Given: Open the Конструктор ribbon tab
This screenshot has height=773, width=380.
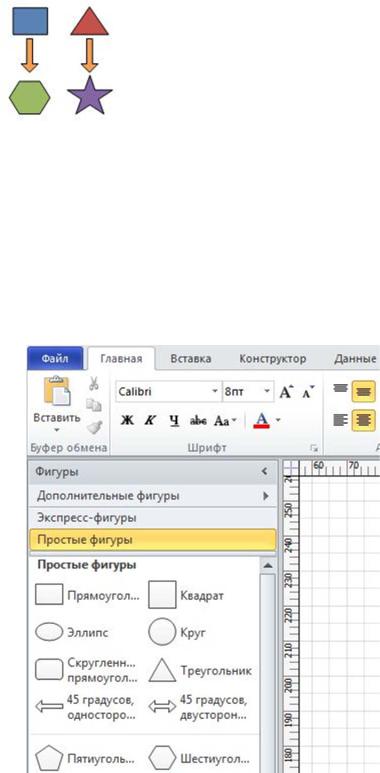Looking at the screenshot, I should 273,358.
